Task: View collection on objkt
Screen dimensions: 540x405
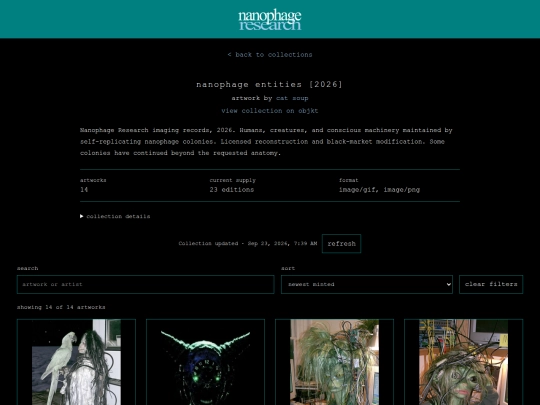Action: (x=270, y=111)
